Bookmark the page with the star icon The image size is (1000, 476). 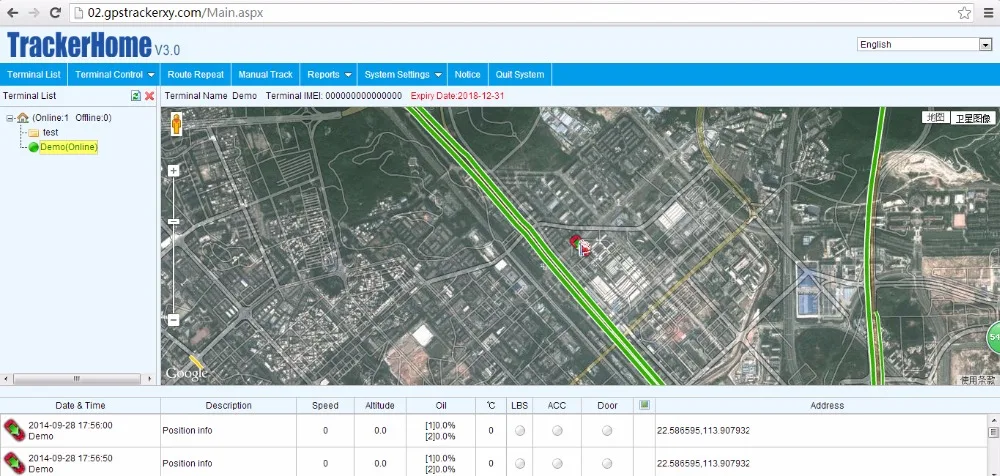[964, 13]
